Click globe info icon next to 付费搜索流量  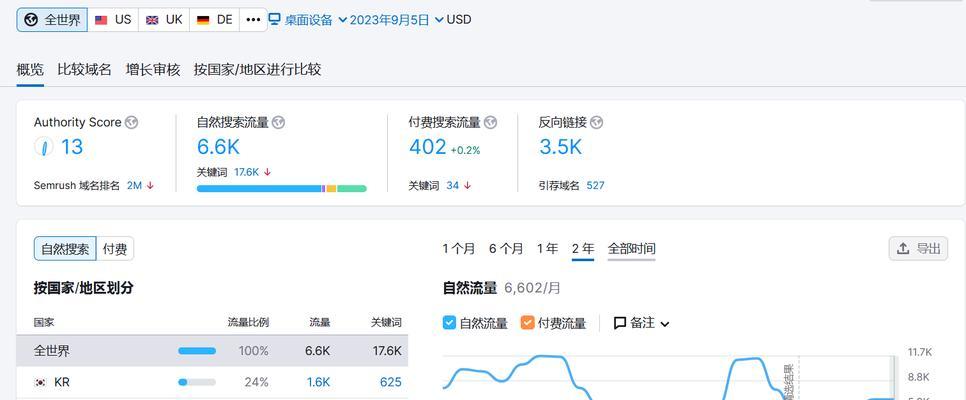point(490,122)
